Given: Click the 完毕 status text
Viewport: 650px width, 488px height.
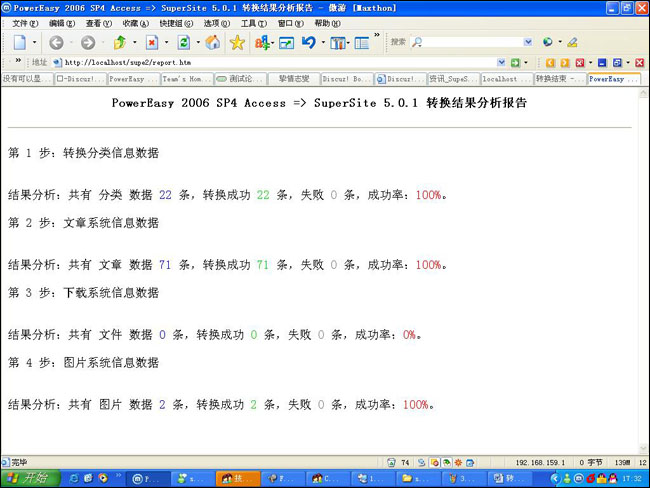Looking at the screenshot, I should point(19,462).
